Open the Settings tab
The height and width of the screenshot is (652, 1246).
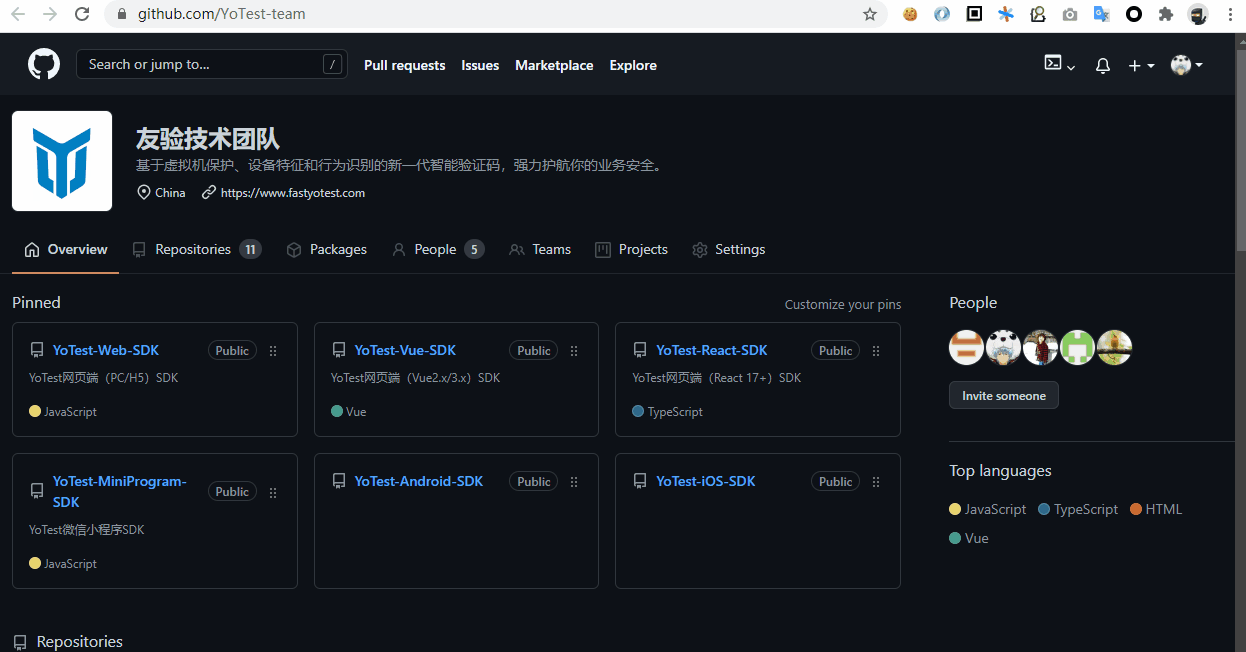729,249
